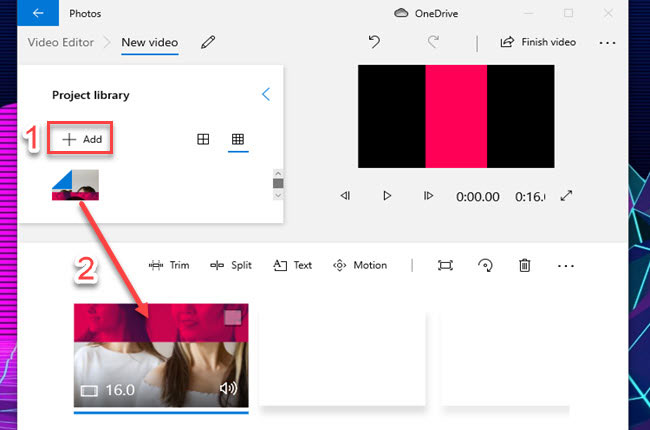The image size is (650, 430).
Task: Collapse the Project library panel
Action: pos(266,95)
